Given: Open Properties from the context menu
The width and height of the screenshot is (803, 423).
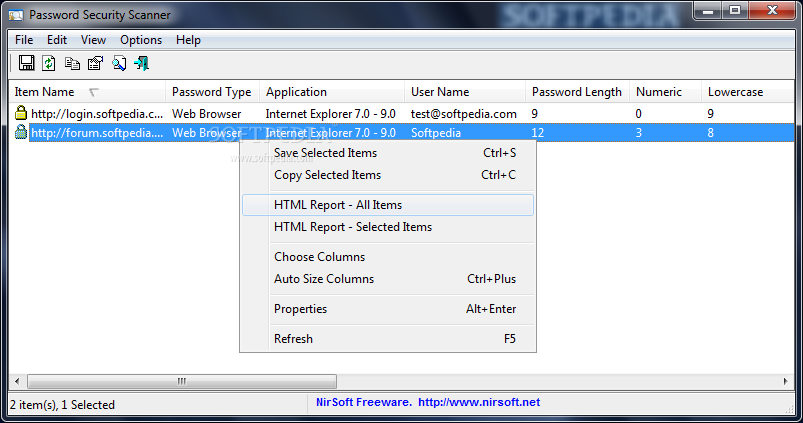Looking at the screenshot, I should 388,309.
